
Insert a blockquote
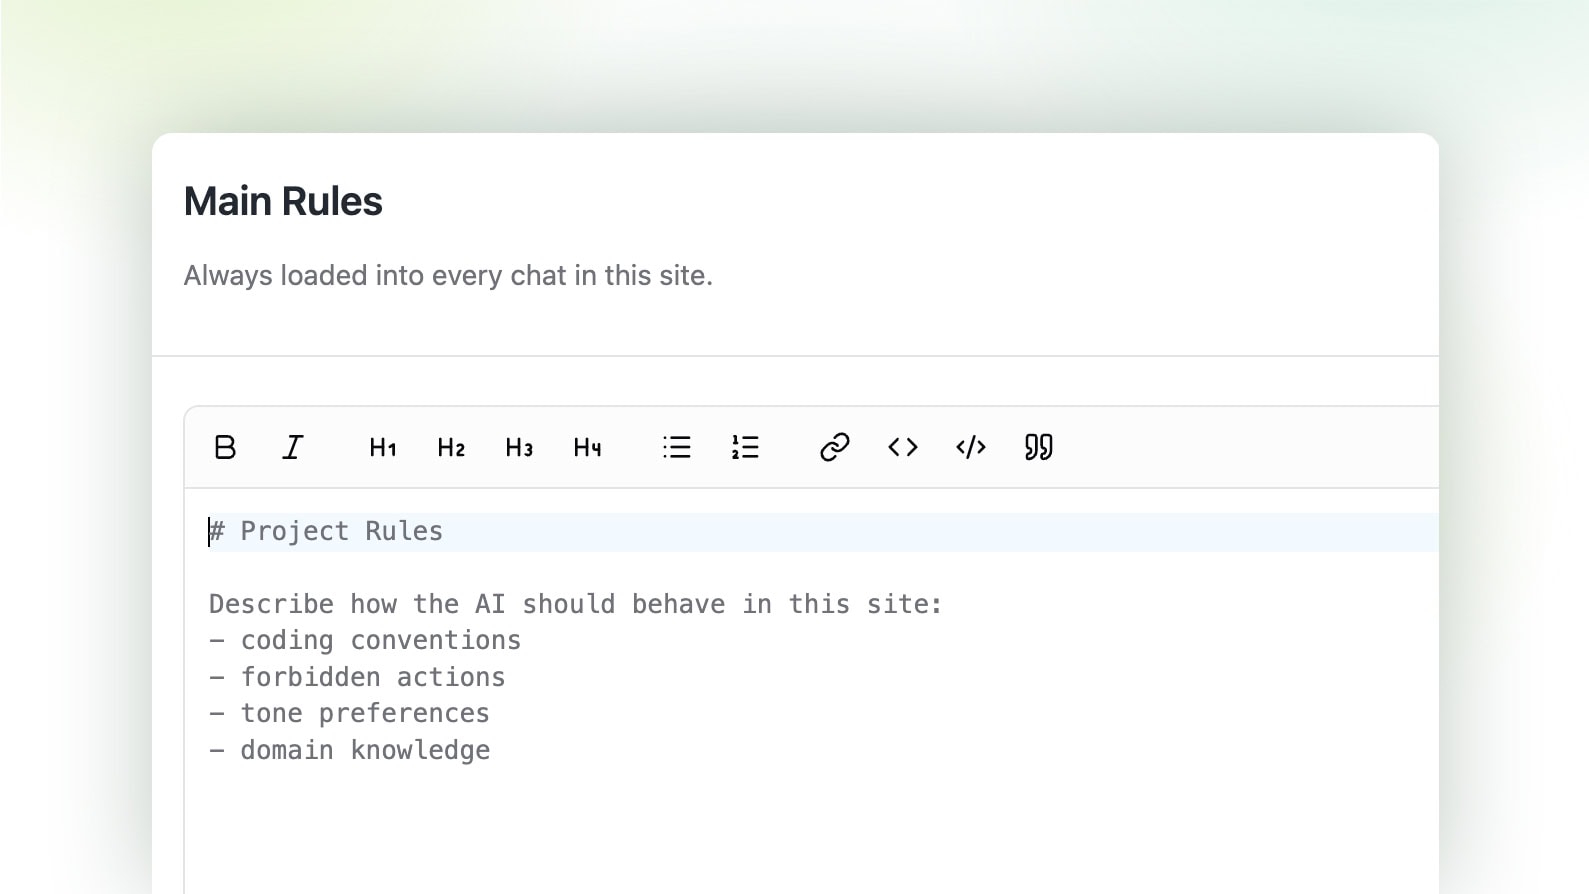click(1039, 447)
